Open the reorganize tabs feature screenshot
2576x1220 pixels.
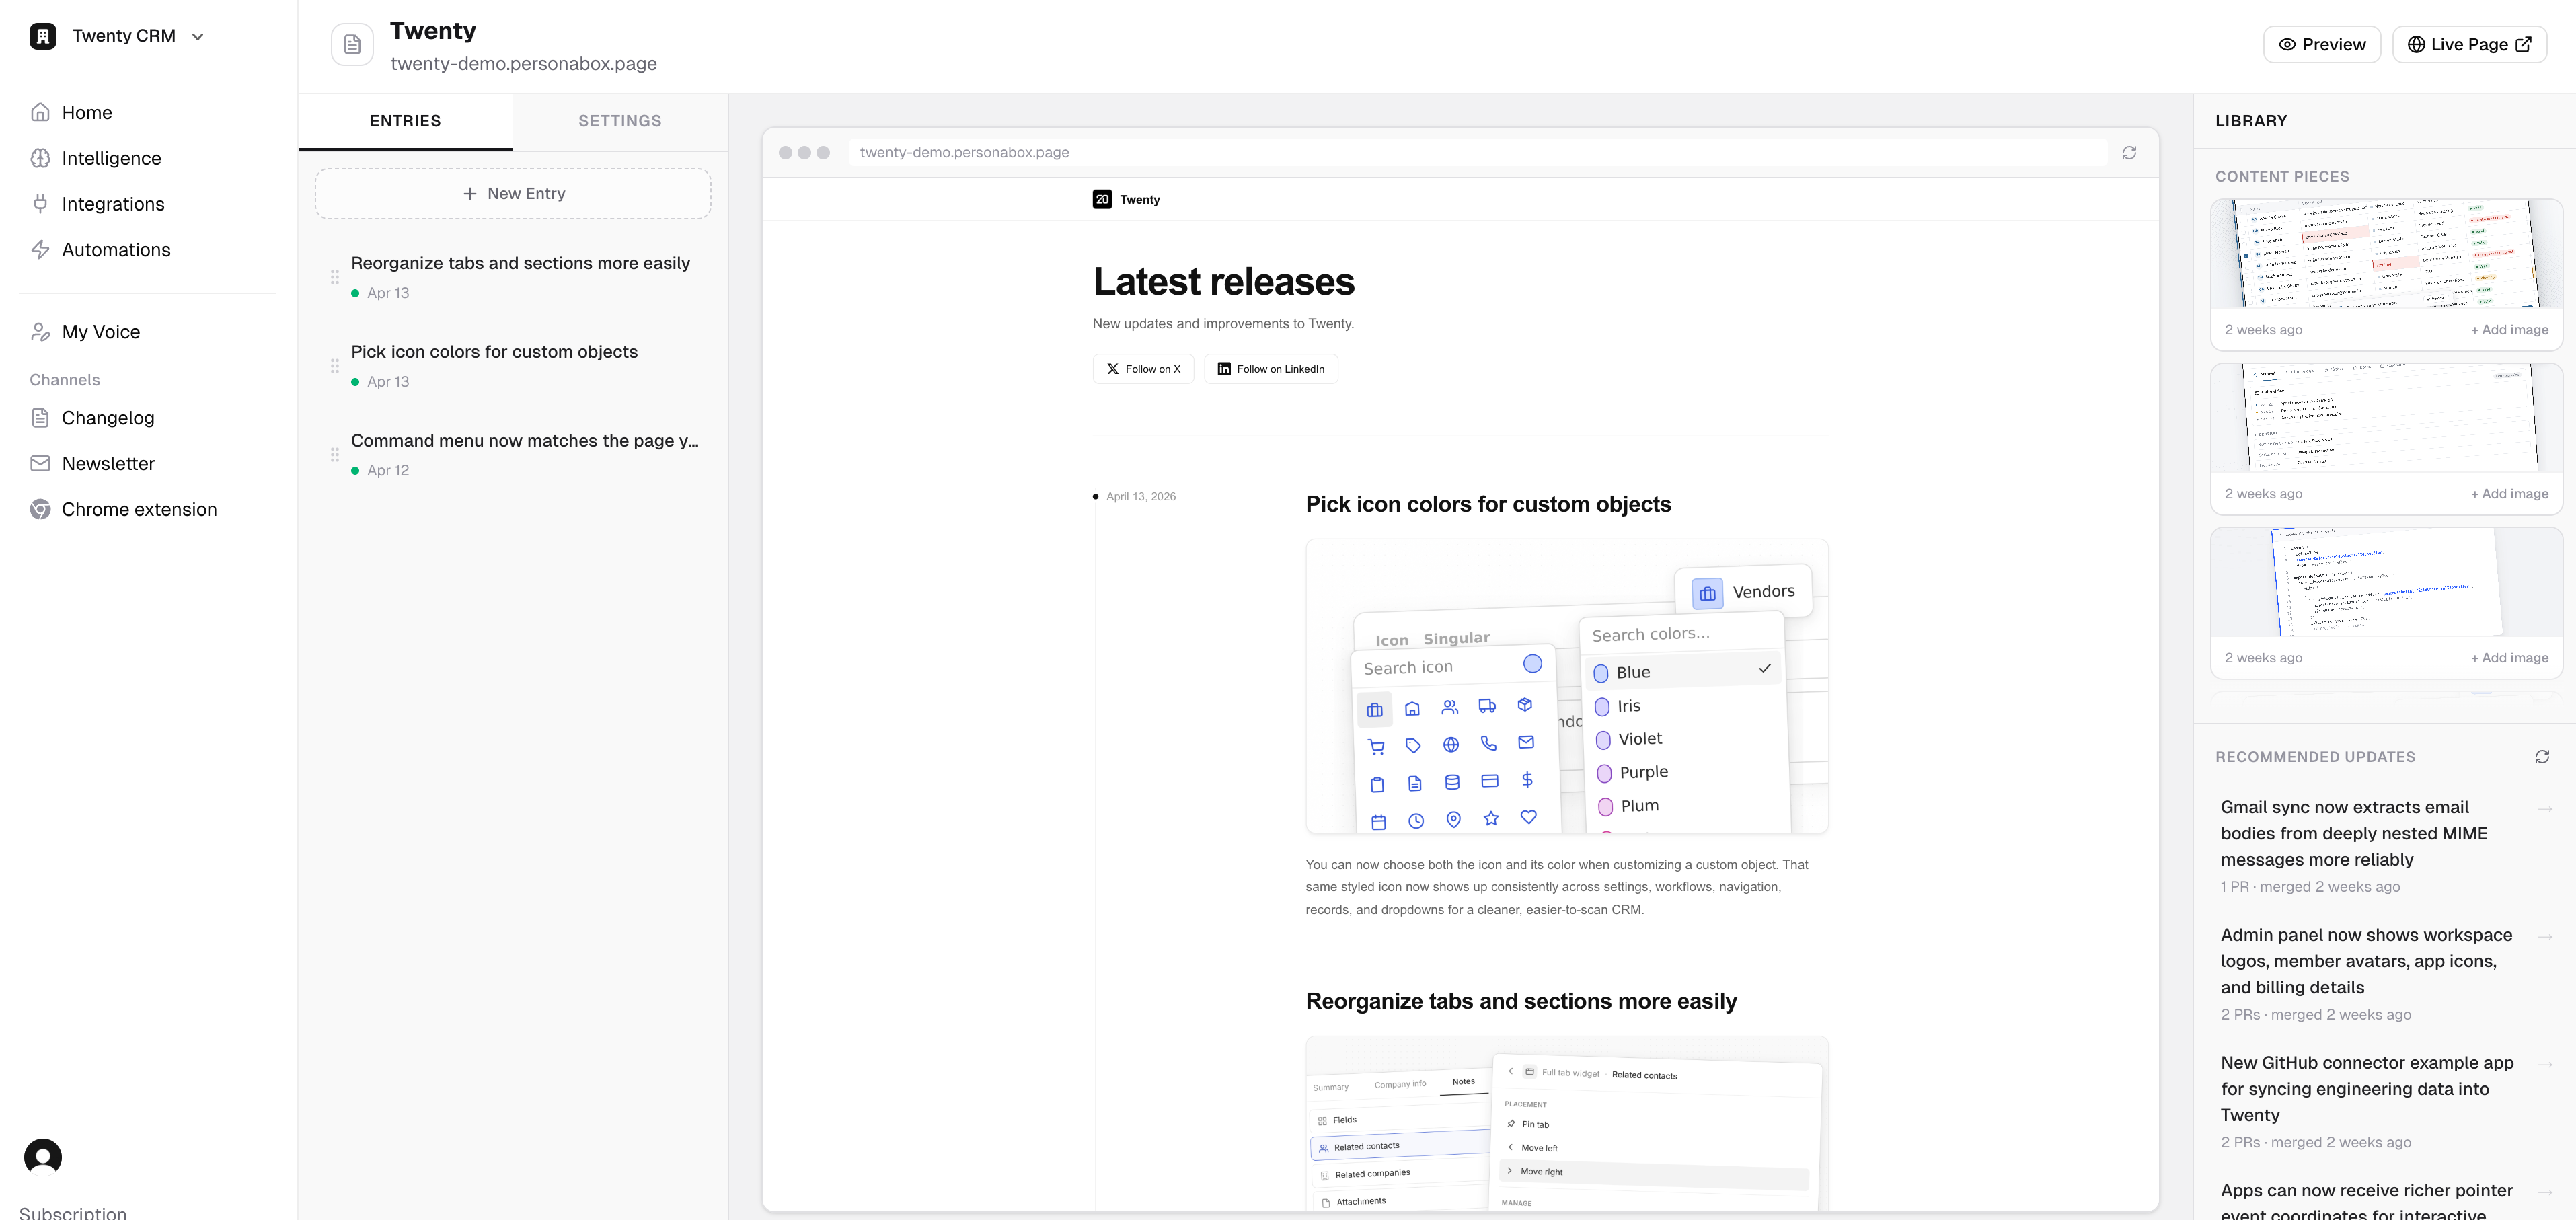pos(1567,1124)
